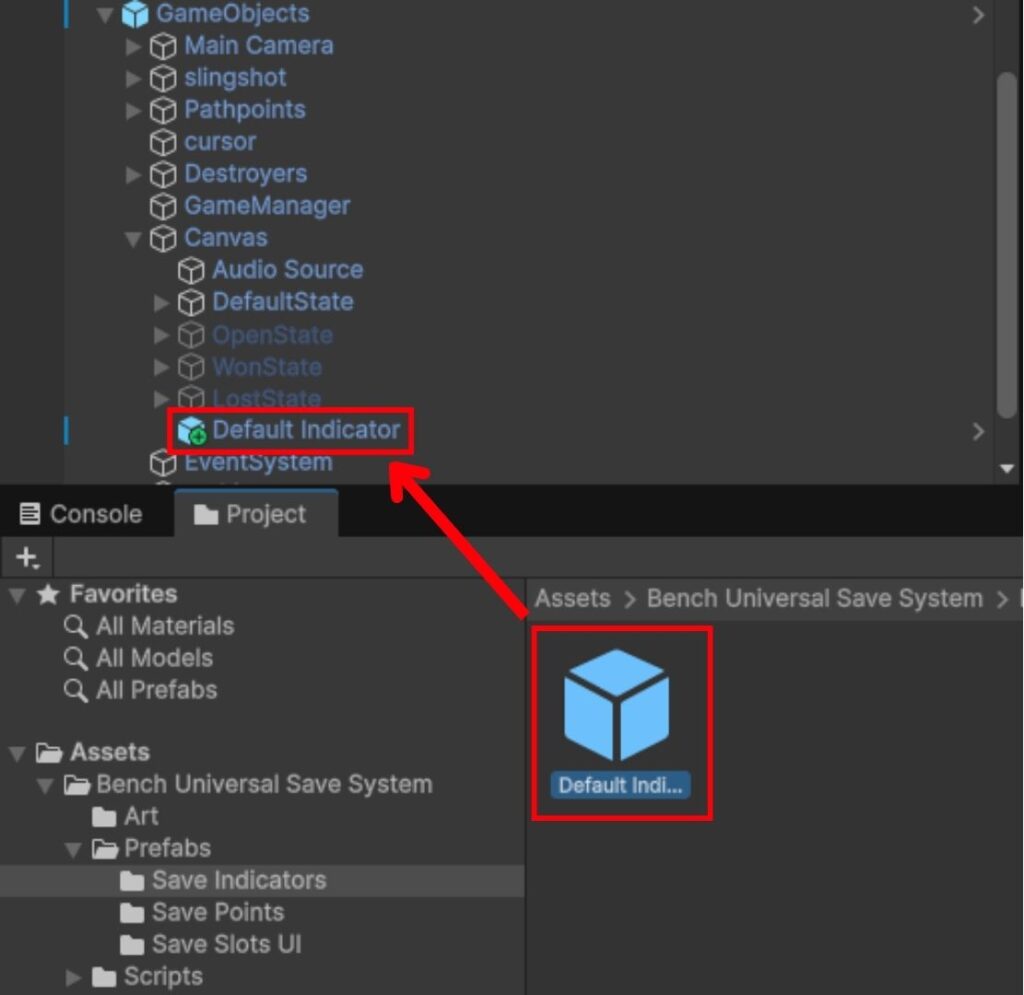Switch to the Console tab

[81, 514]
